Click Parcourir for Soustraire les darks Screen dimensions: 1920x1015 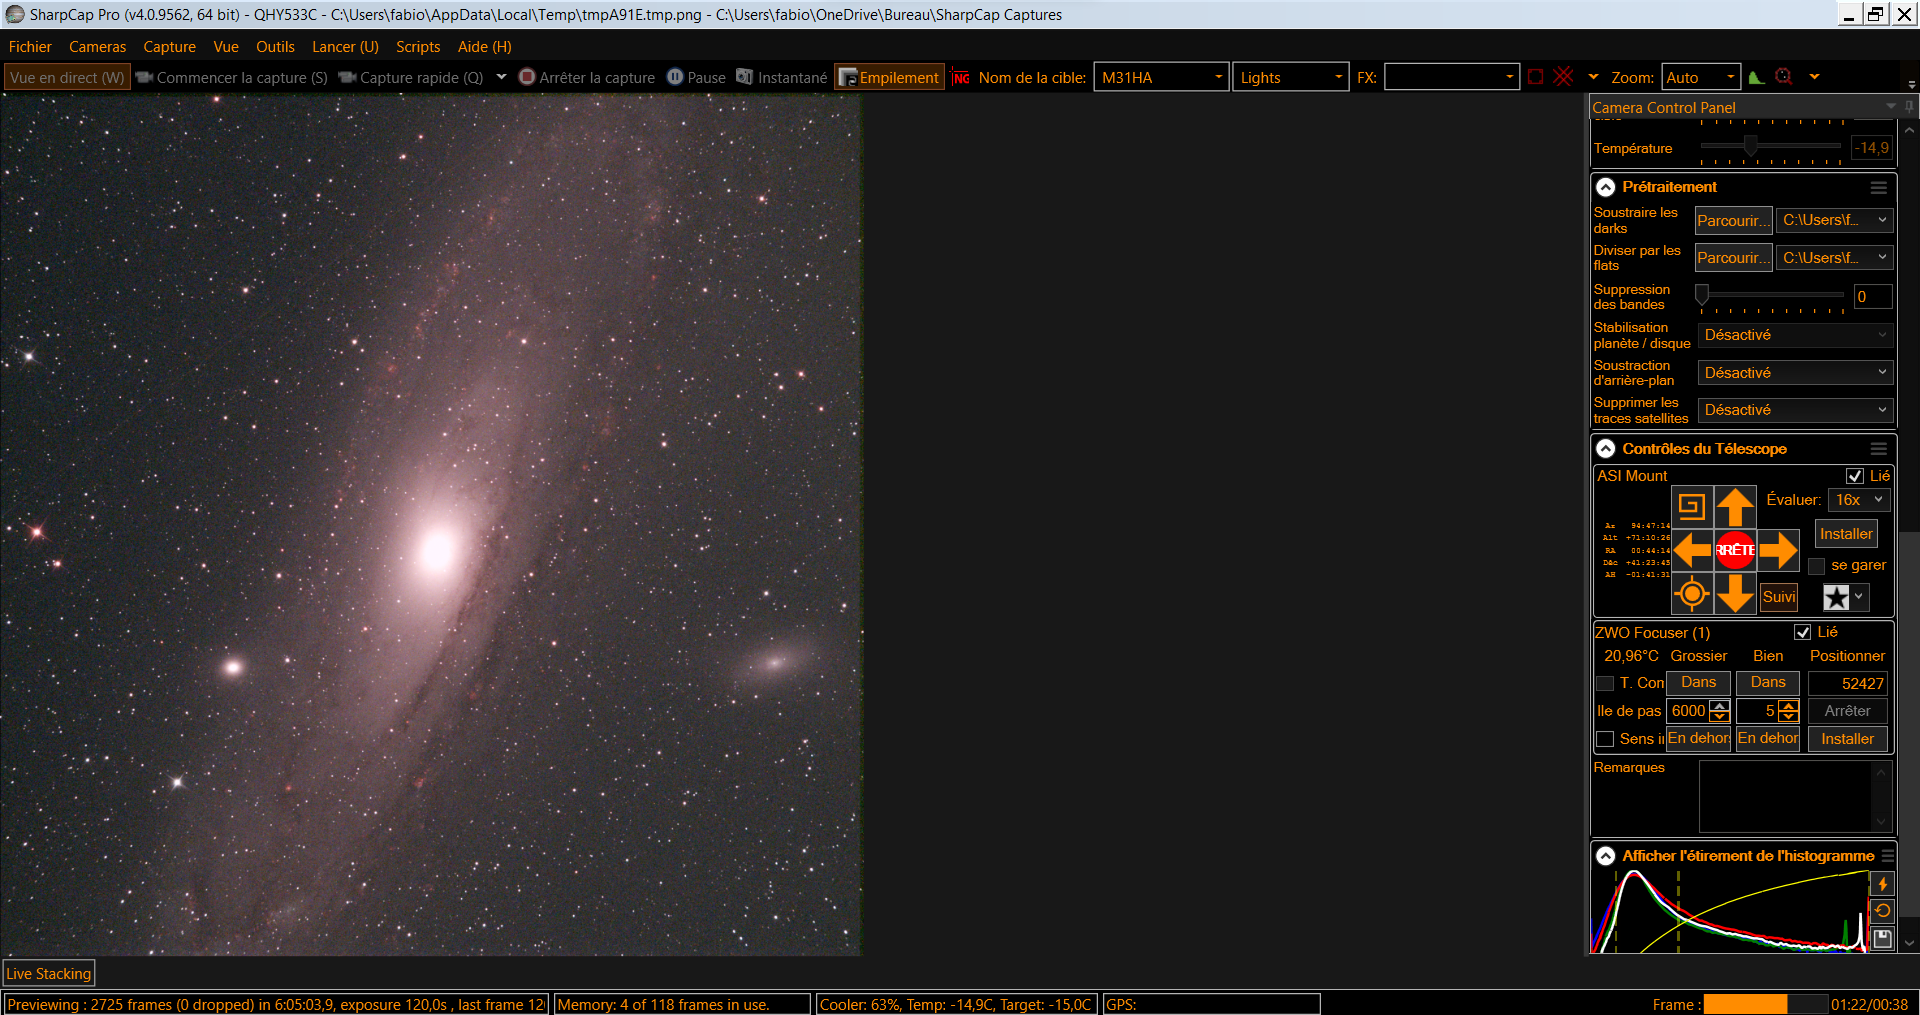click(x=1733, y=220)
